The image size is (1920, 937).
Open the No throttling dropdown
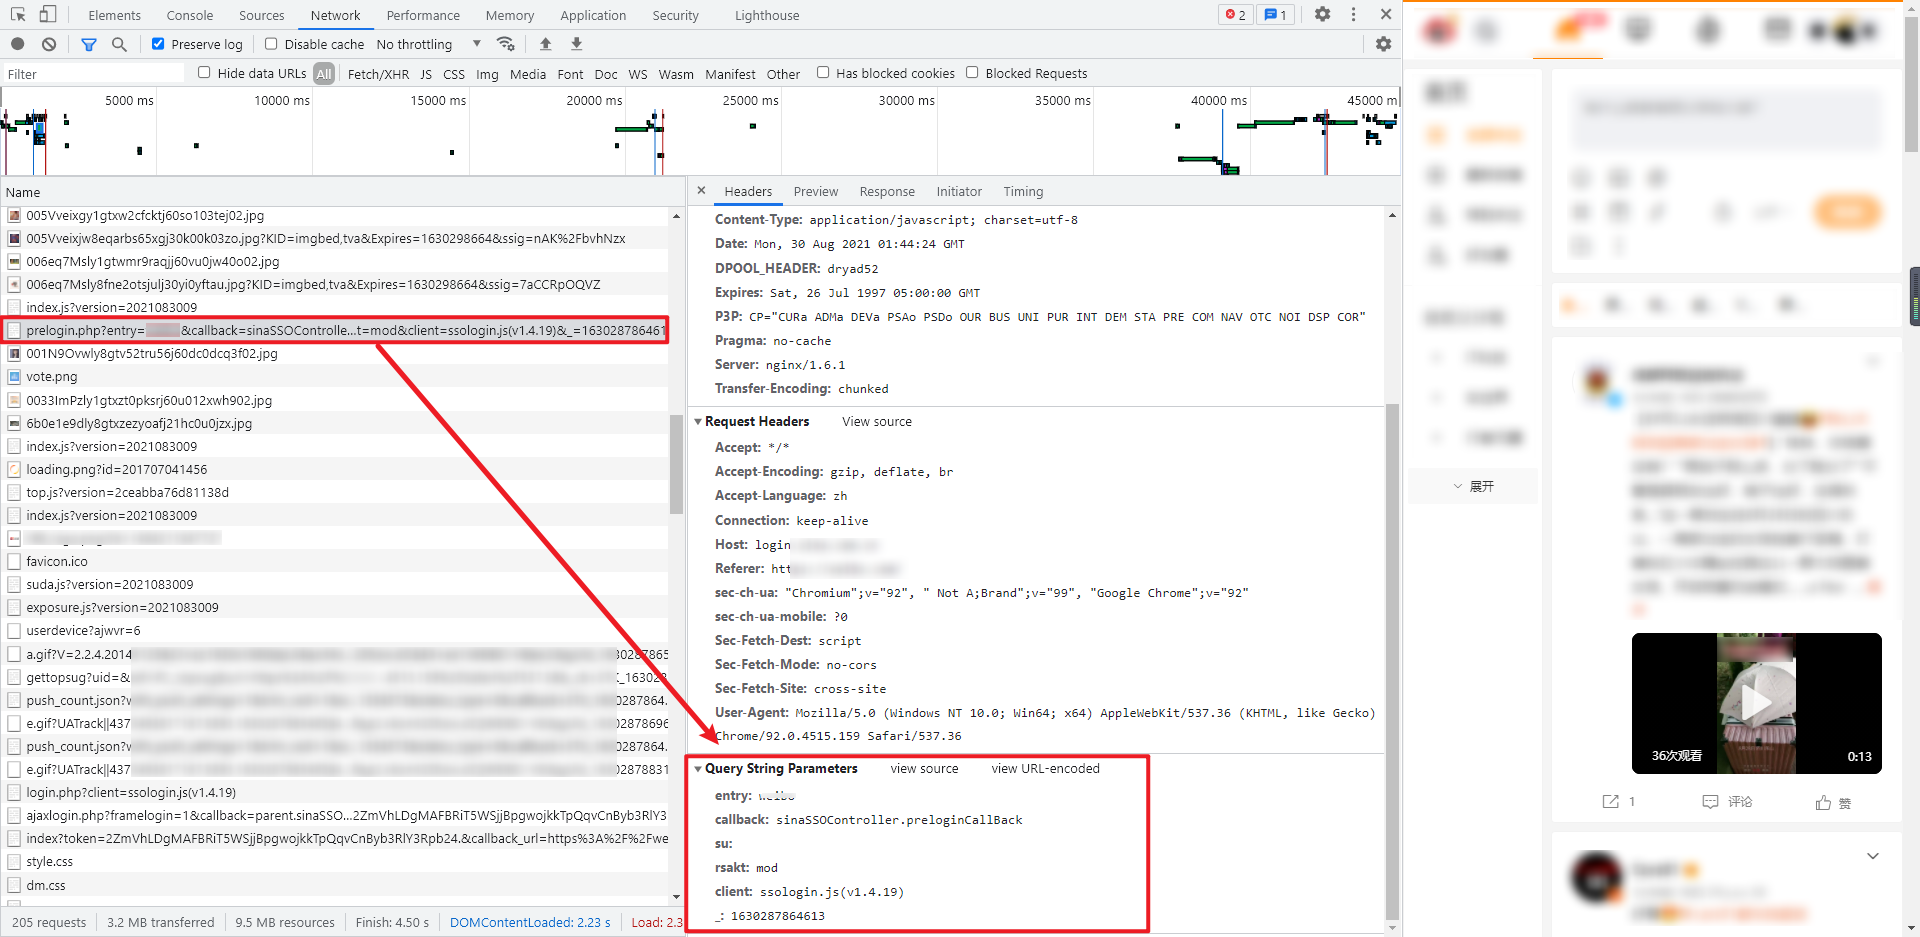click(428, 44)
